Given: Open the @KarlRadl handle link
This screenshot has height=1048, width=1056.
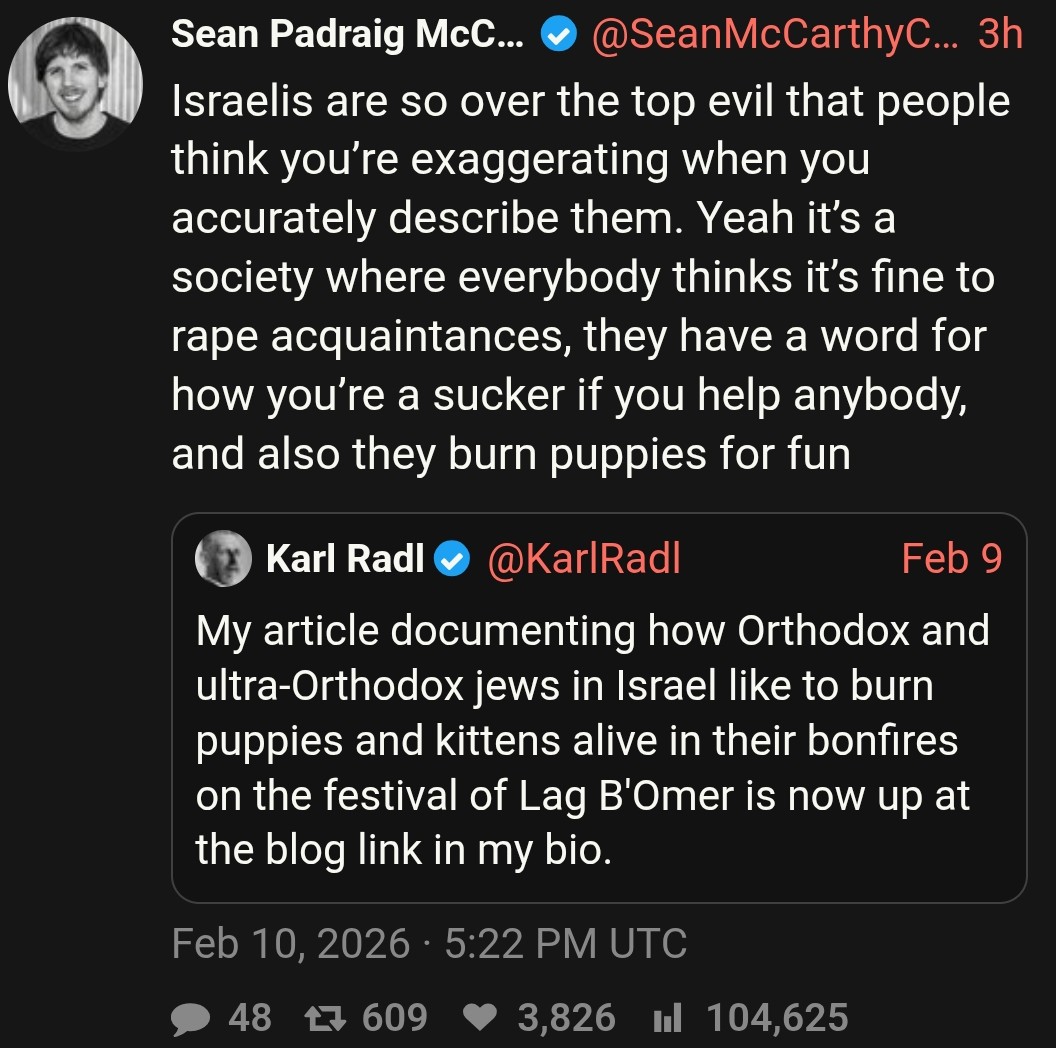Looking at the screenshot, I should pyautogui.click(x=583, y=558).
